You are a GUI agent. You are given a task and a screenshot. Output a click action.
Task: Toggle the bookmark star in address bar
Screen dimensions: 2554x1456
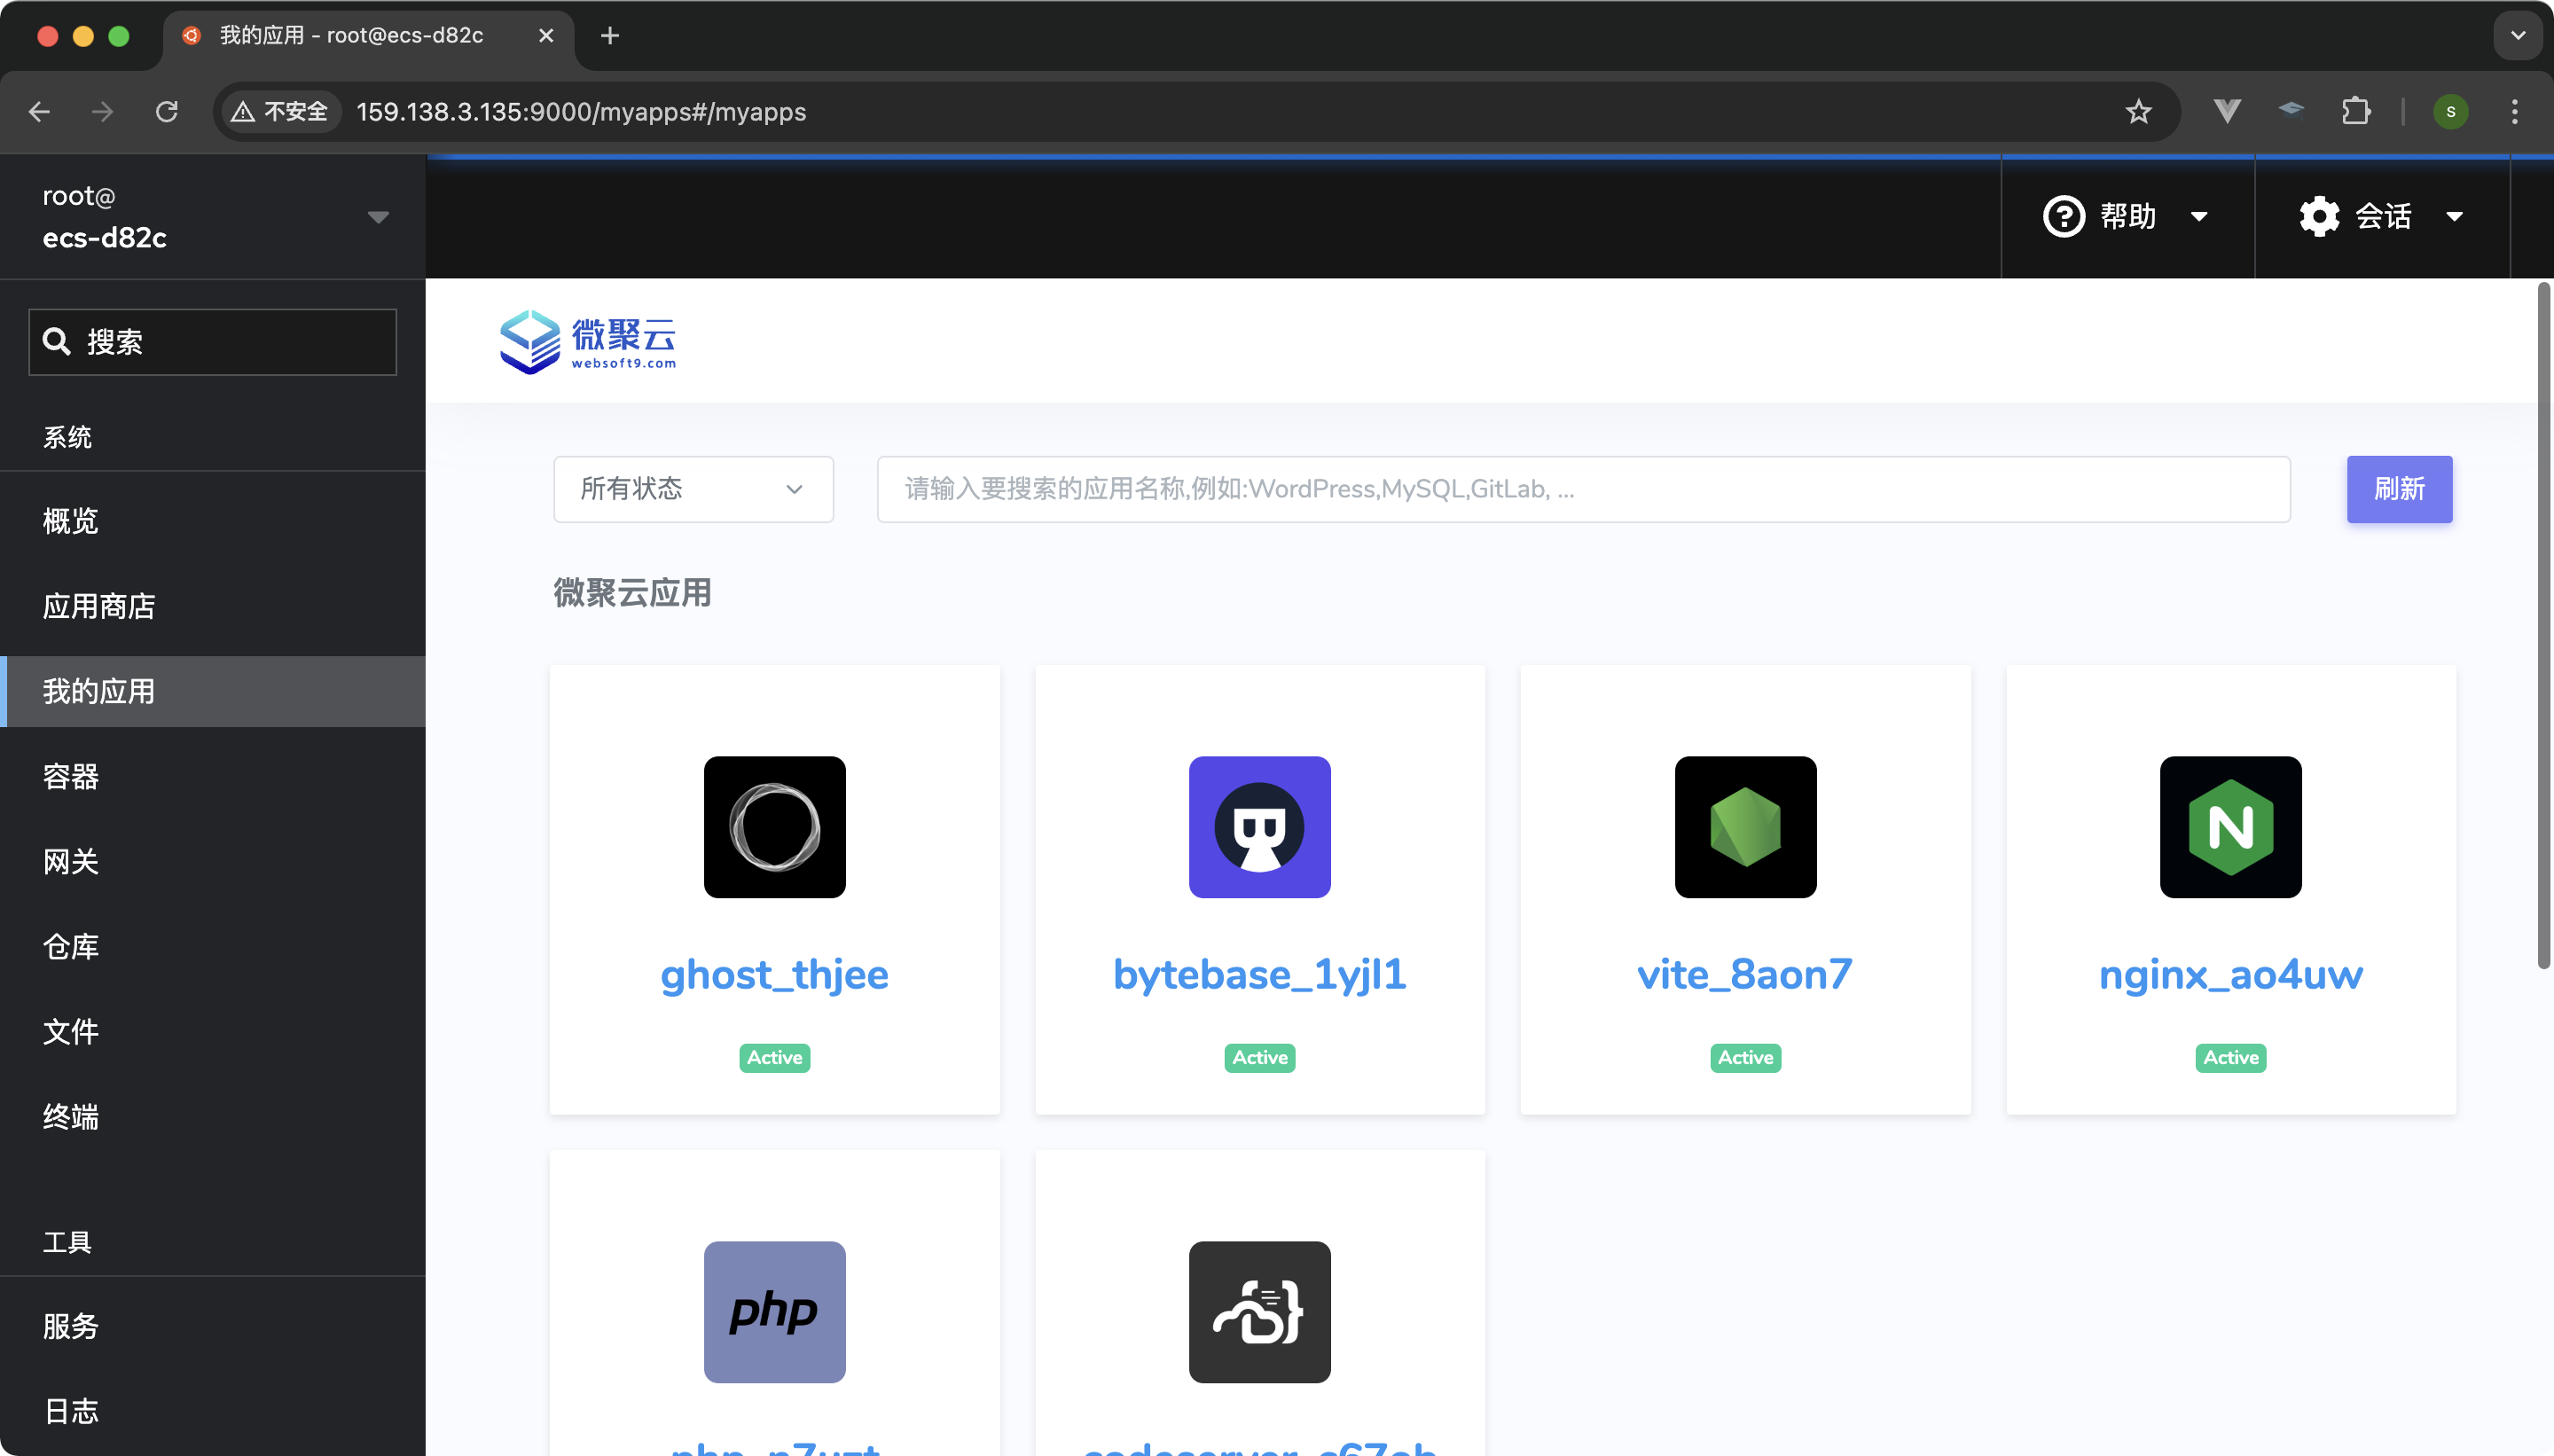tap(2137, 111)
